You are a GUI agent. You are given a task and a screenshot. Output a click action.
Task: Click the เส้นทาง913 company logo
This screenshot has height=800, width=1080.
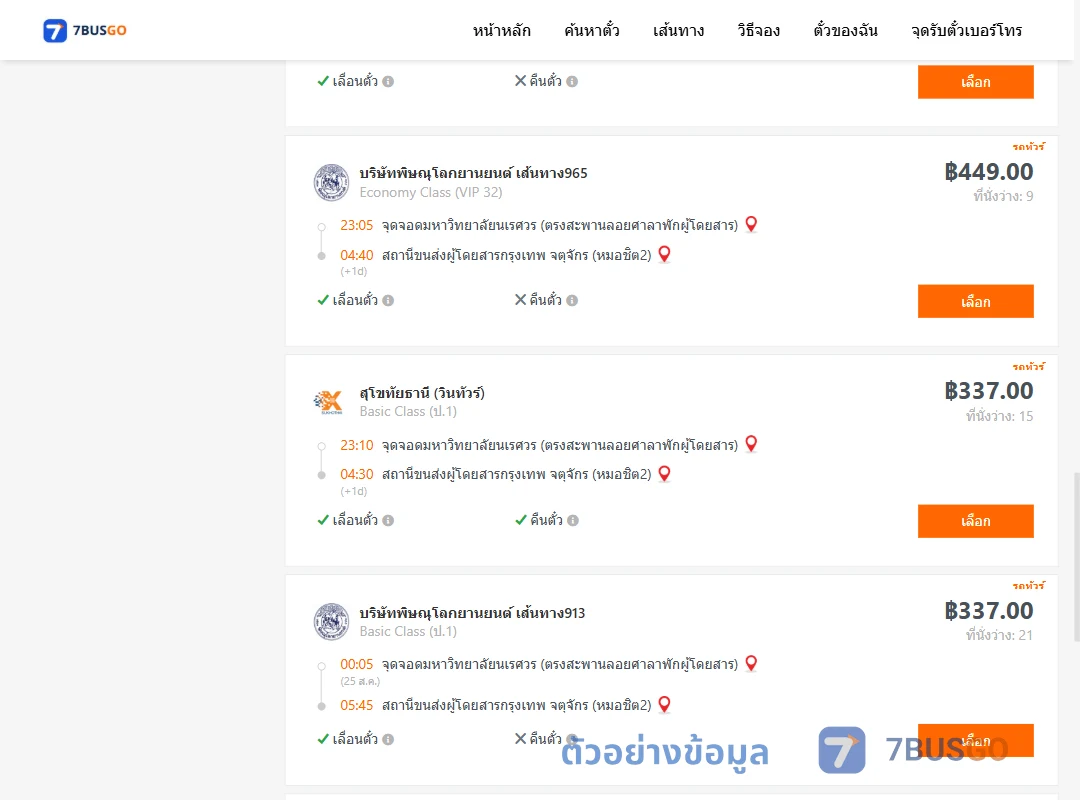tap(331, 622)
